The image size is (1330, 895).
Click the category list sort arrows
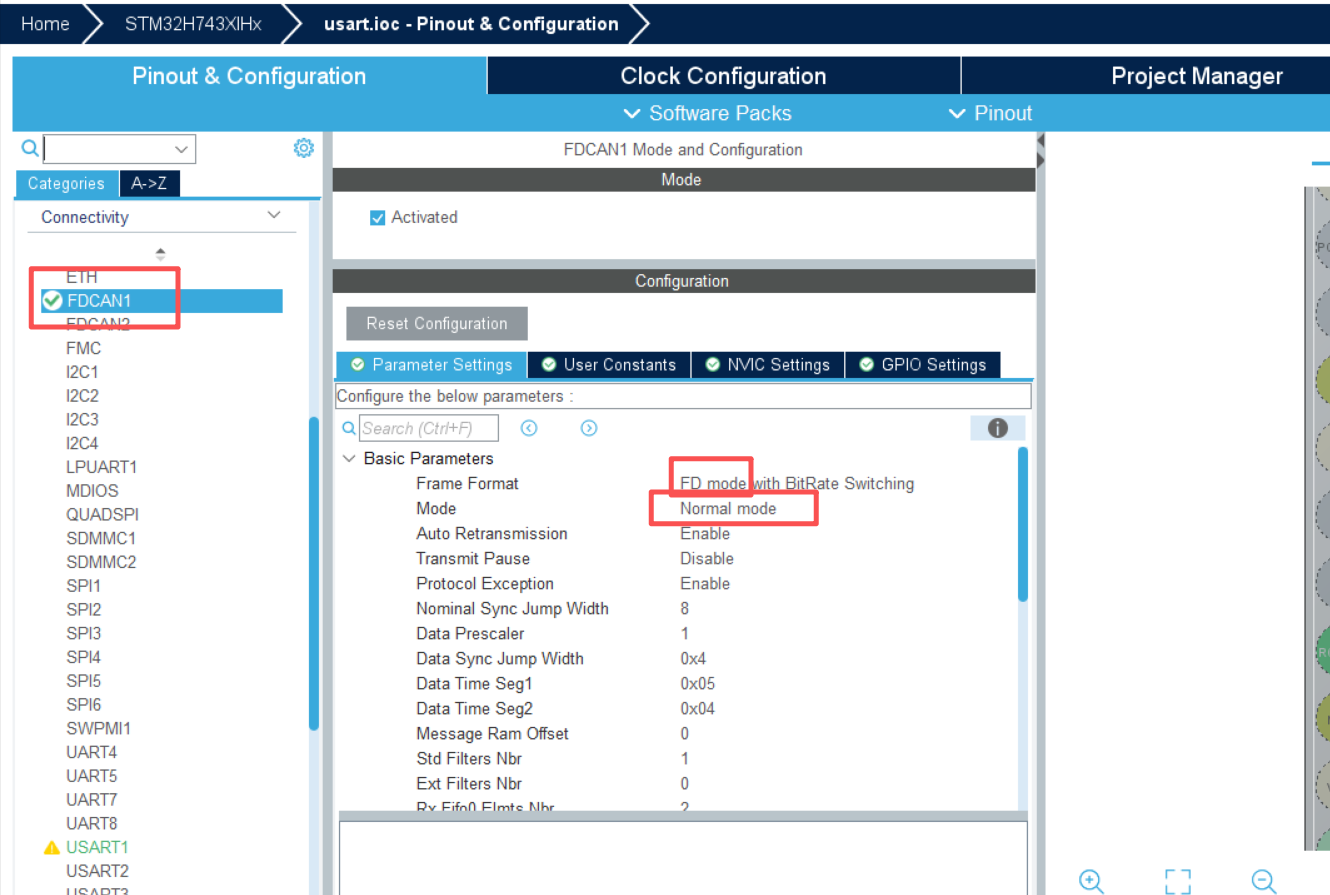tap(160, 254)
